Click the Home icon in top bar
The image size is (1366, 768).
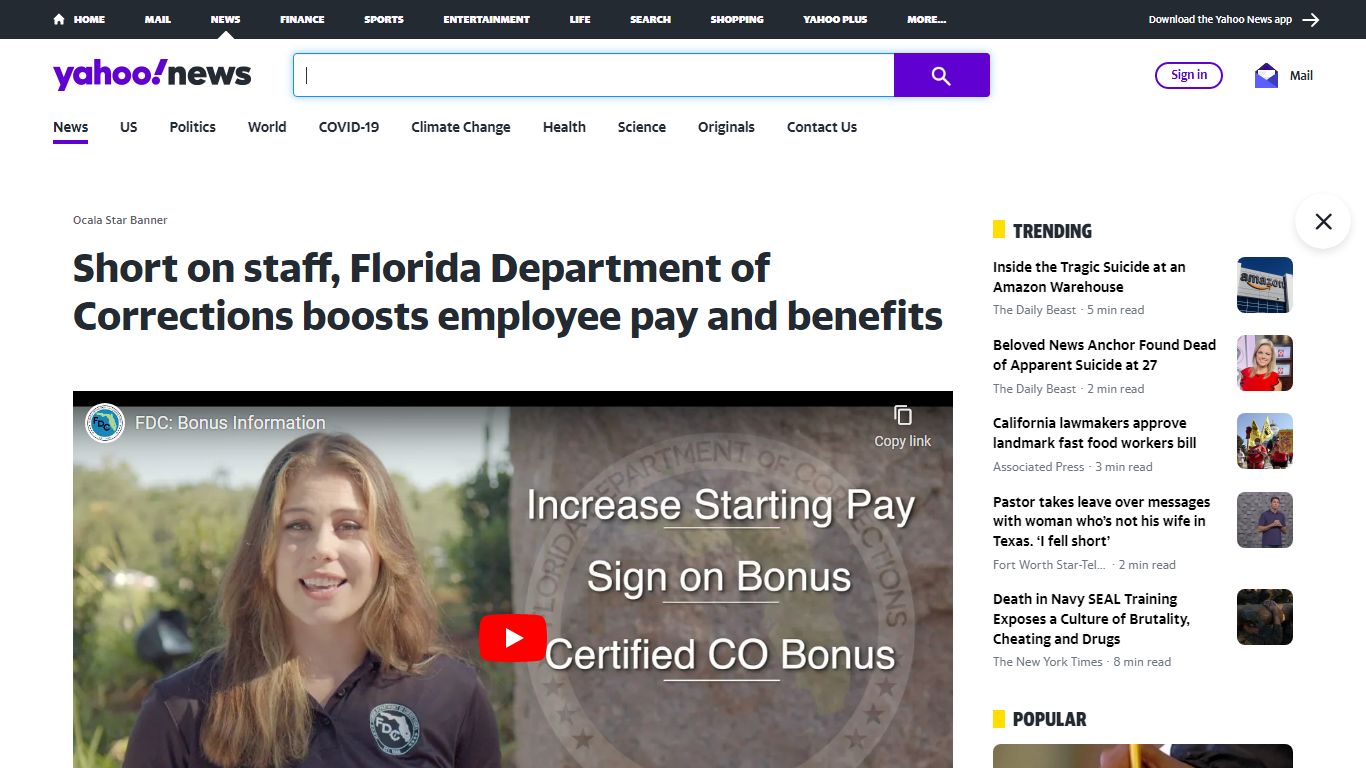click(59, 19)
